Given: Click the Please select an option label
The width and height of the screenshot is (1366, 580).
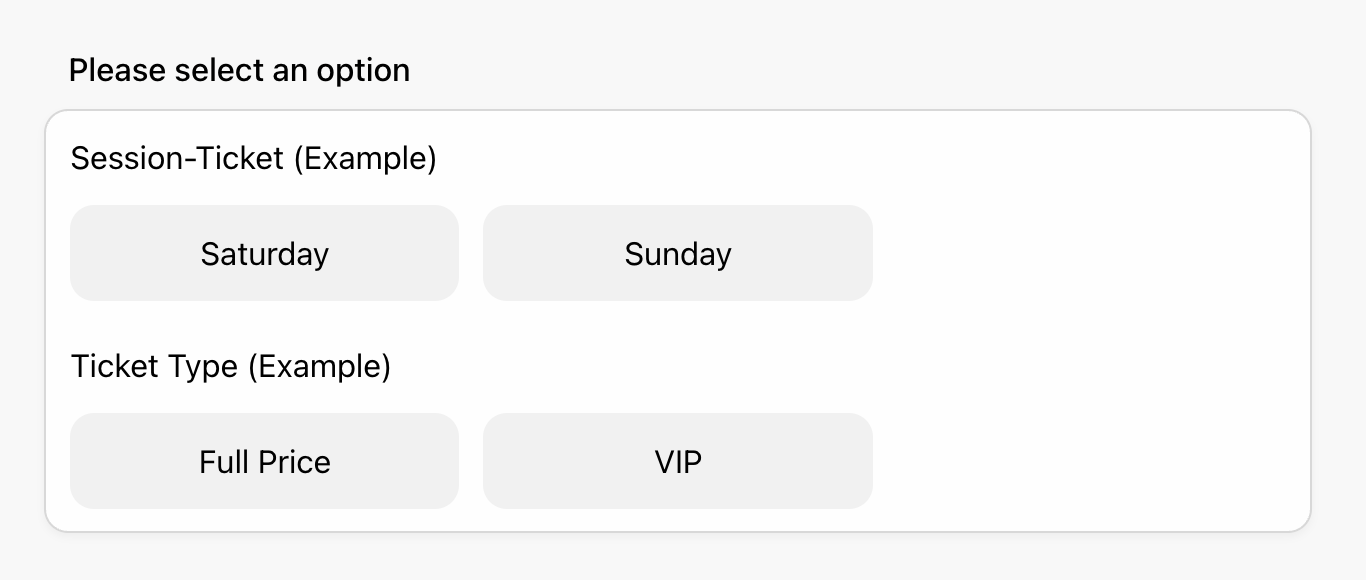Looking at the screenshot, I should tap(239, 70).
